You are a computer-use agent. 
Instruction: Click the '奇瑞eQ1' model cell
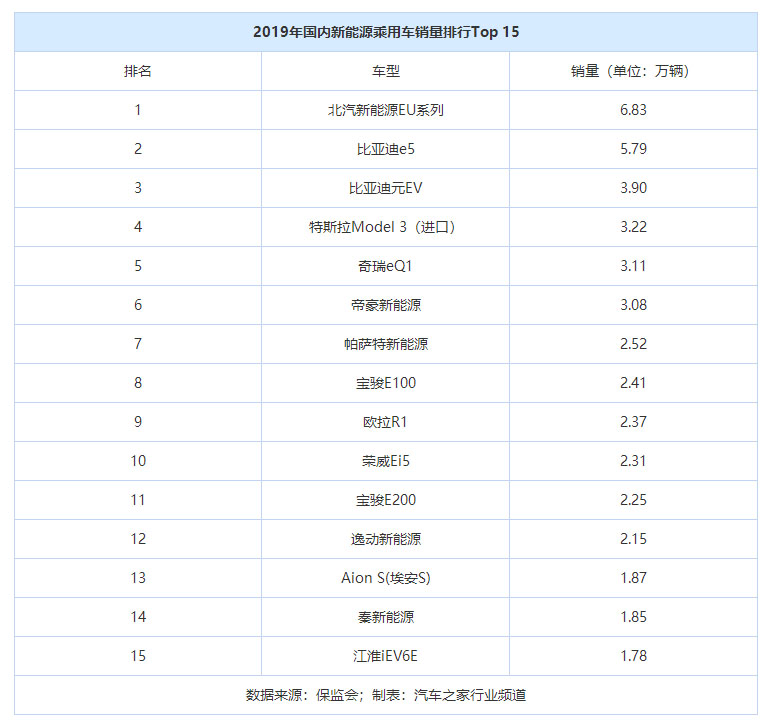(x=385, y=266)
